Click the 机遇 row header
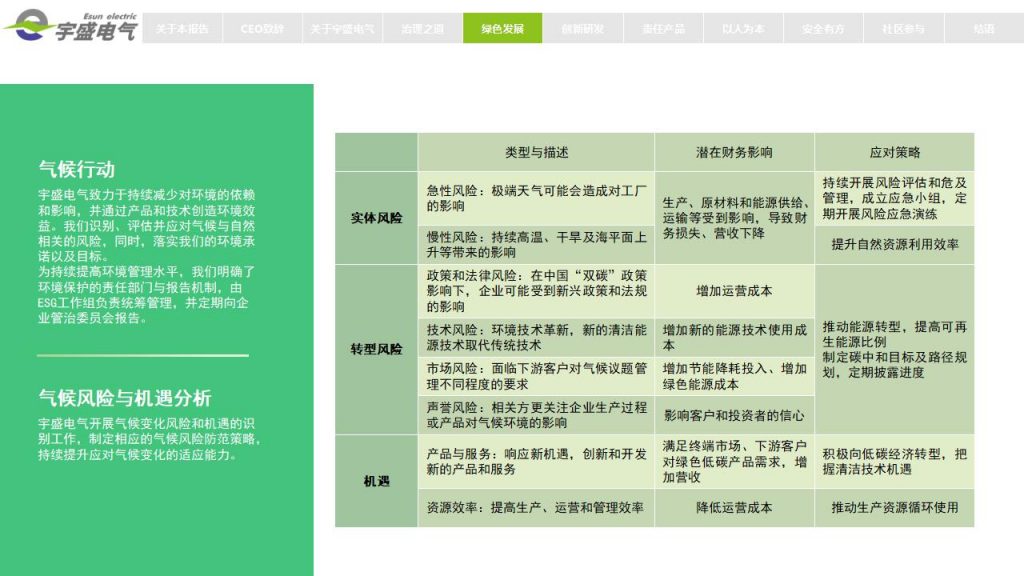1024x576 pixels. click(x=376, y=481)
